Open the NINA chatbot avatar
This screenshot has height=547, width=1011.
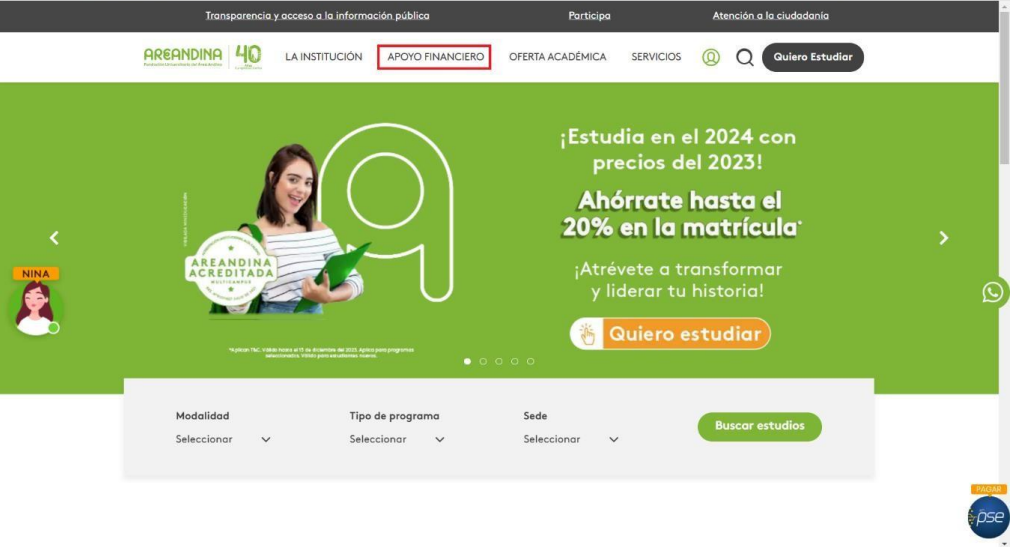pos(36,307)
